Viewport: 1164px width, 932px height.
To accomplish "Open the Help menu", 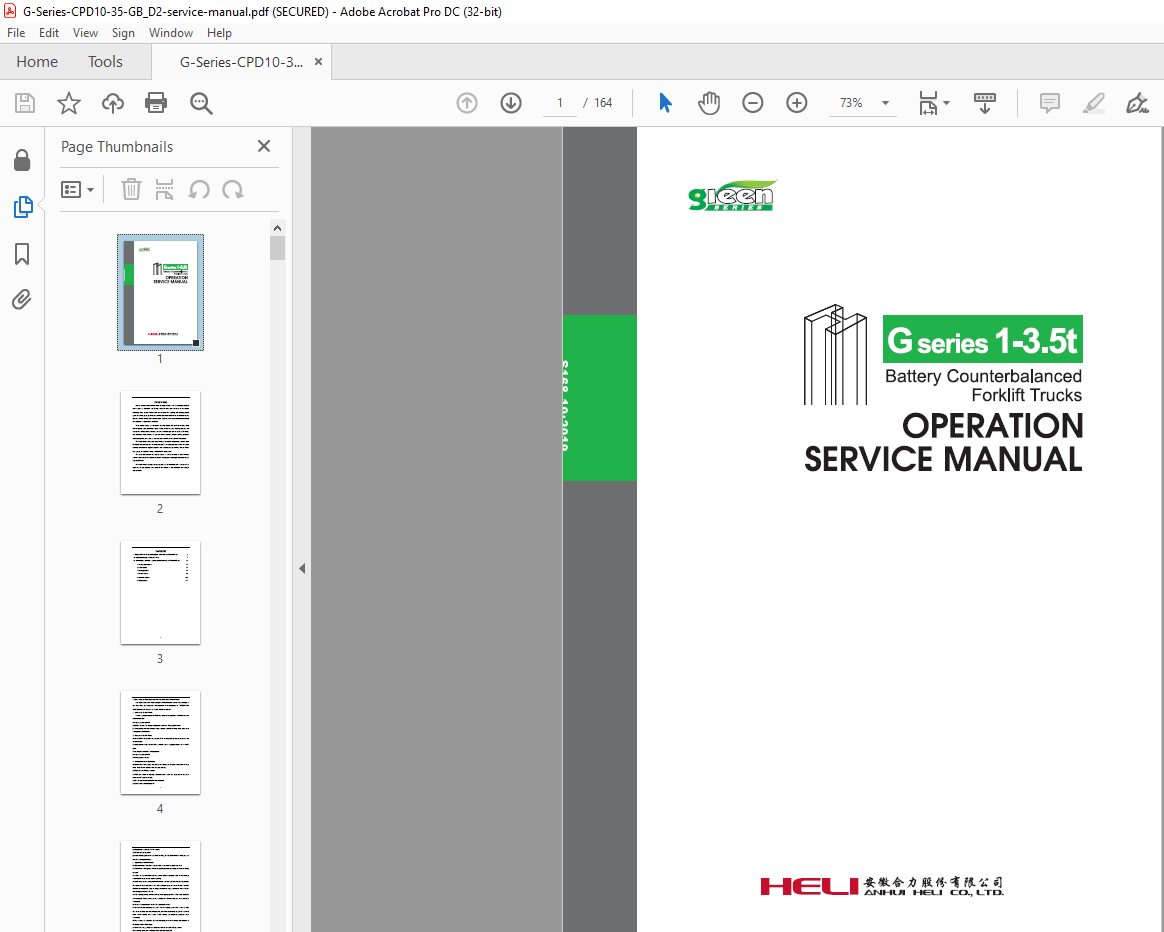I will coord(219,33).
